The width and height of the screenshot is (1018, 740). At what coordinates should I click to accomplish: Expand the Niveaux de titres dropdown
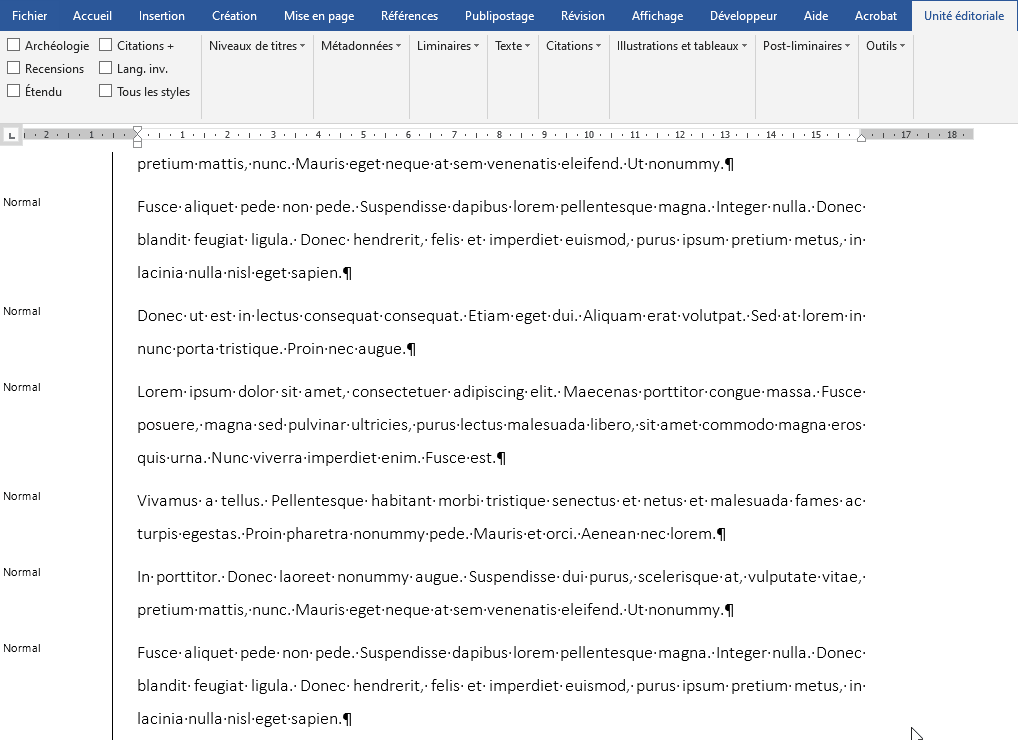coord(257,45)
